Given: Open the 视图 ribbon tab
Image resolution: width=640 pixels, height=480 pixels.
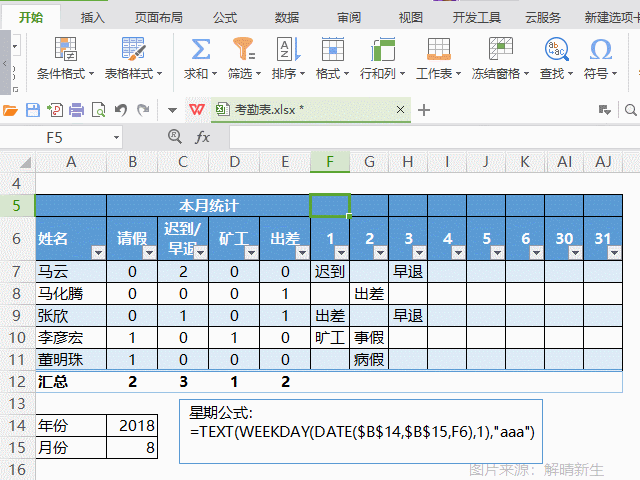Looking at the screenshot, I should (x=411, y=18).
